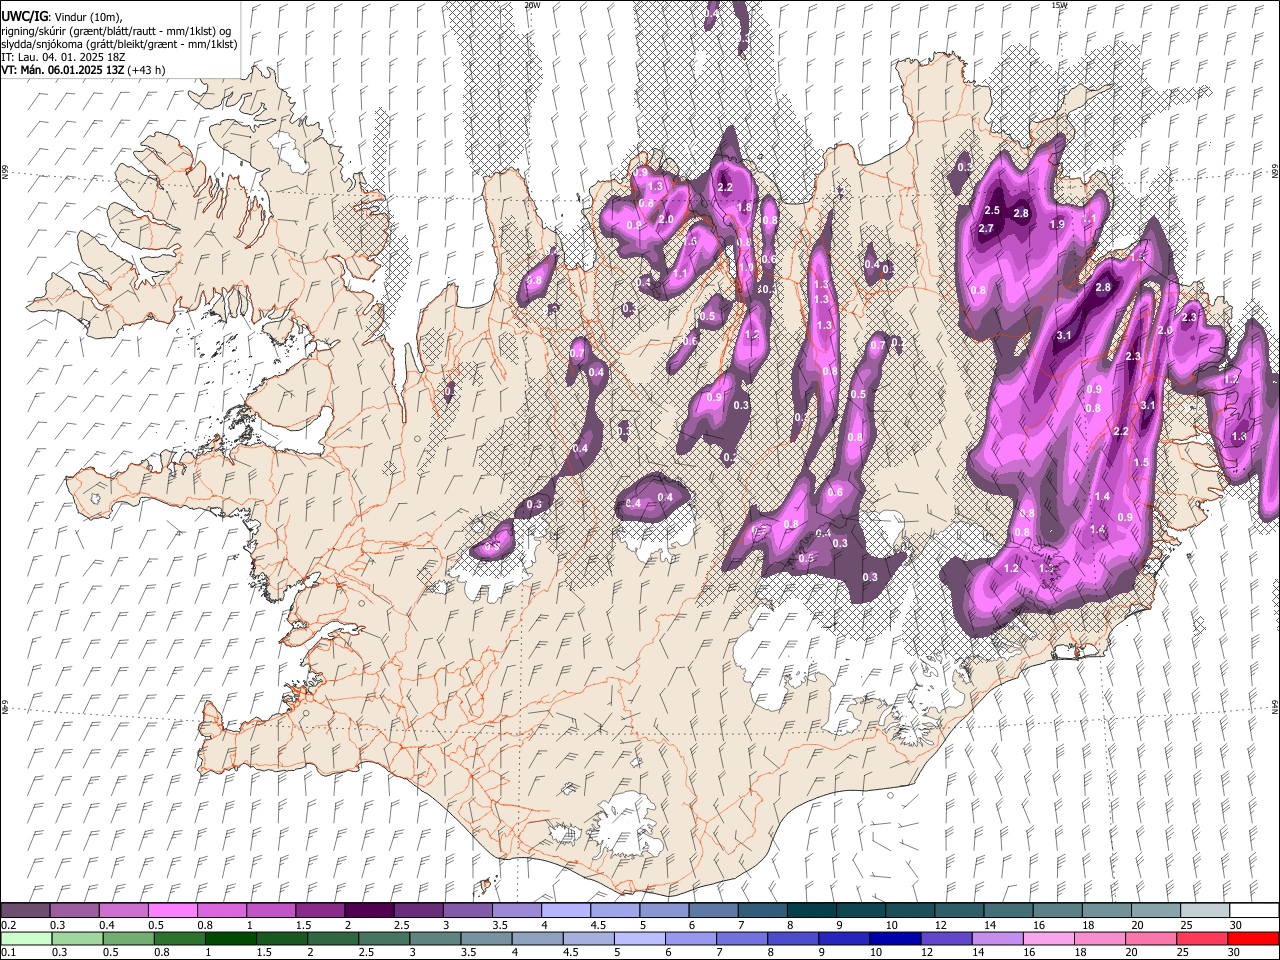This screenshot has height=960, width=1280.
Task: Click the IT: Lau. 04. 01. 2025 18Z line
Action: pos(63,57)
